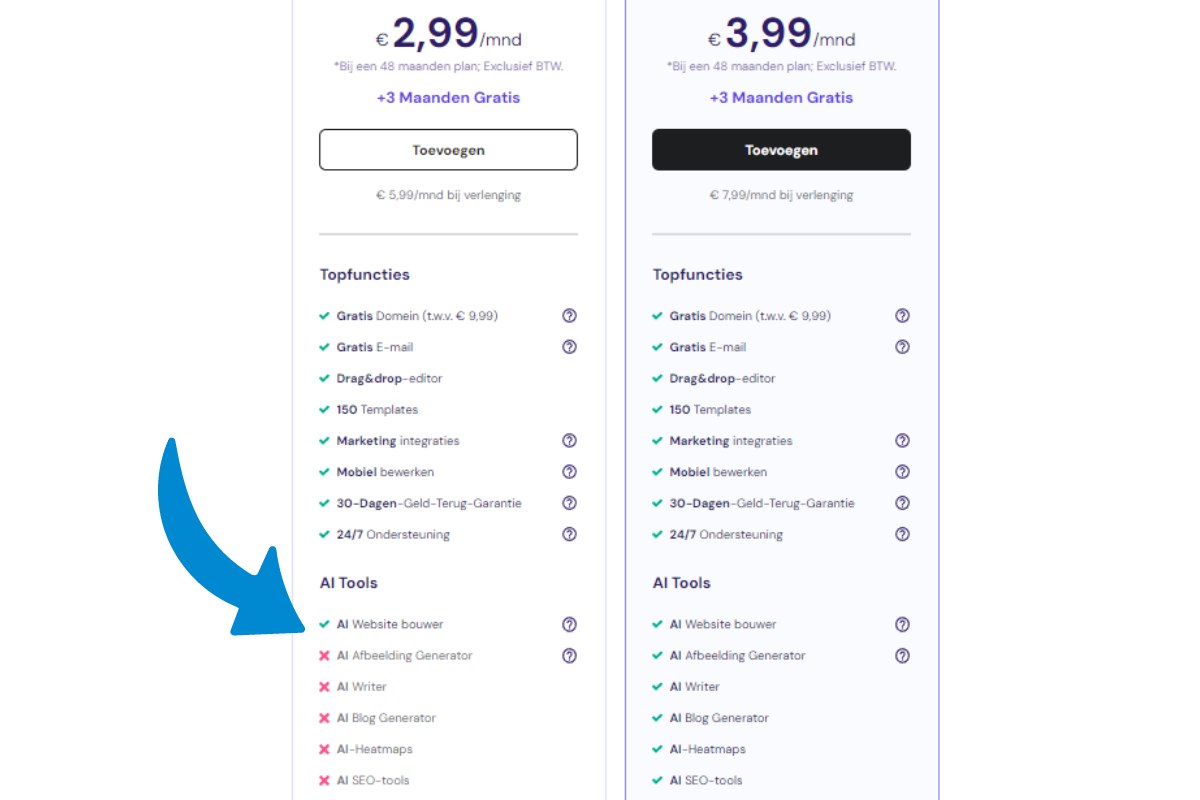Open help tooltip for Gratis Domein in left plan
Viewport: 1200px width, 800px height.
[x=569, y=316]
